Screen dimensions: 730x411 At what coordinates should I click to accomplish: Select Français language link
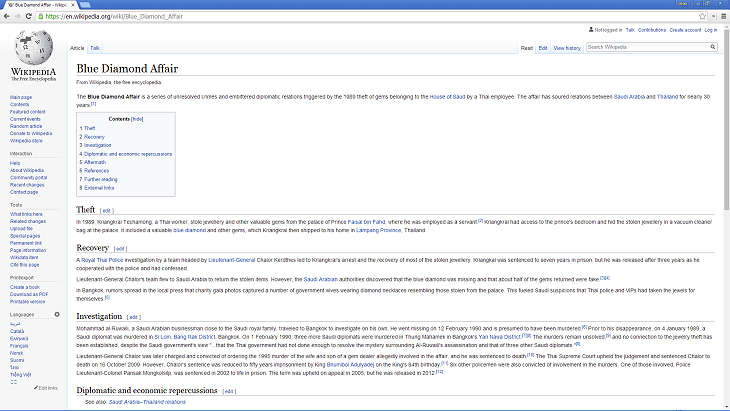pos(19,346)
